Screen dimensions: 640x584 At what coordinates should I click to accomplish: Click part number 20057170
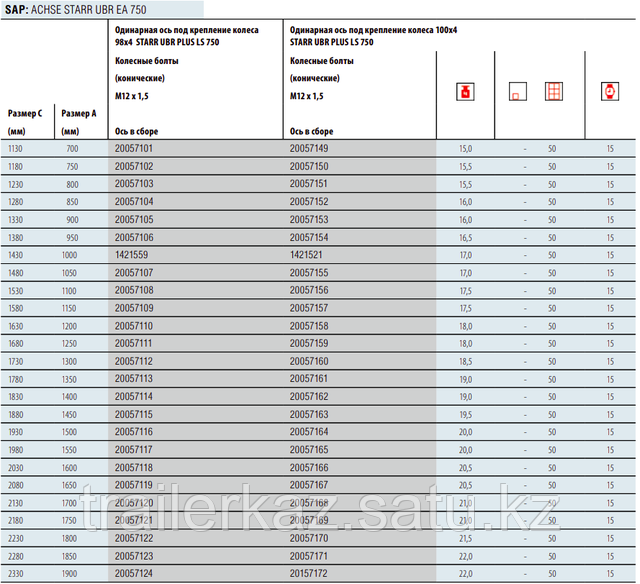(309, 538)
